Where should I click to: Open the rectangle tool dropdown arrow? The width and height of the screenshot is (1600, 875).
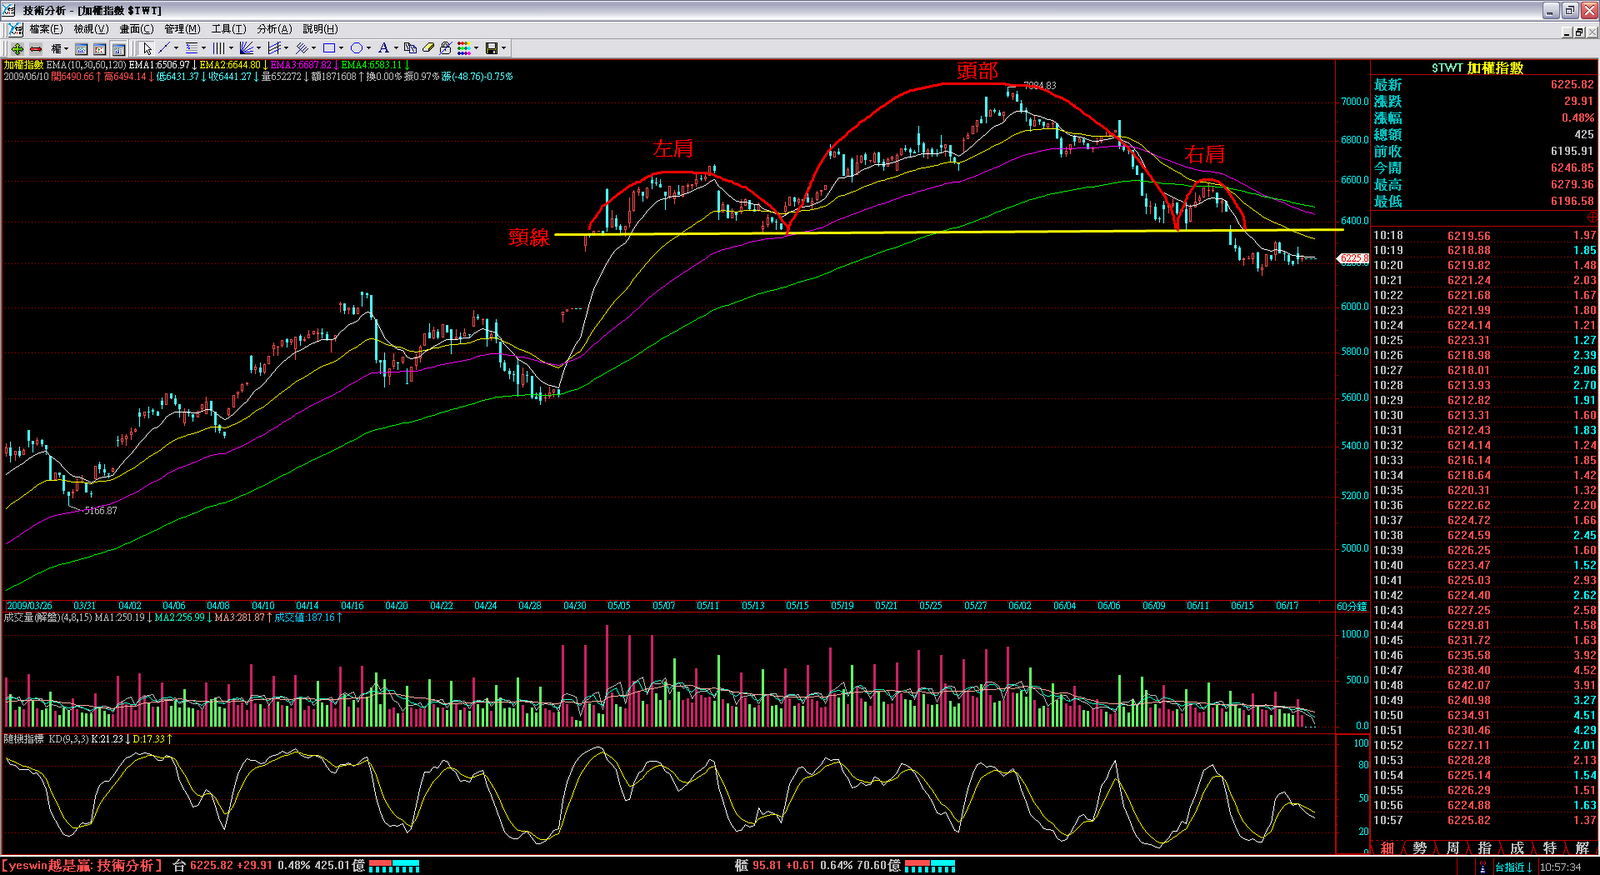pyautogui.click(x=341, y=48)
